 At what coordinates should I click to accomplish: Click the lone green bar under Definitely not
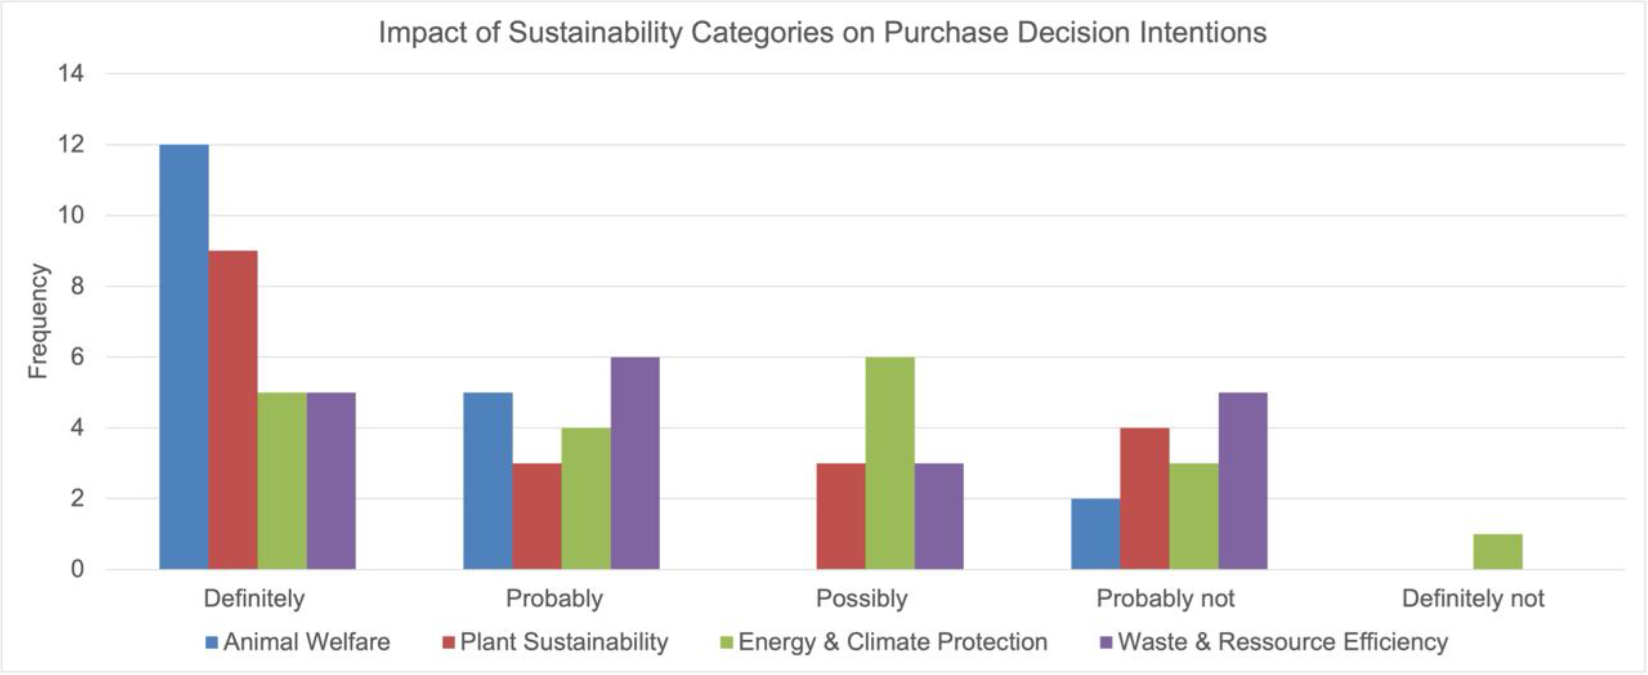point(1498,552)
